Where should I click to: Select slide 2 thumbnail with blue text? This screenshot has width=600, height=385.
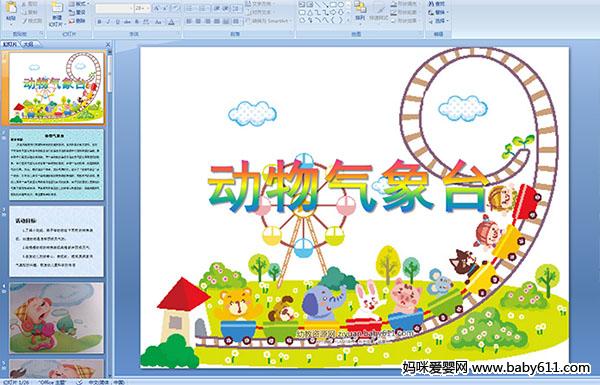(56, 165)
